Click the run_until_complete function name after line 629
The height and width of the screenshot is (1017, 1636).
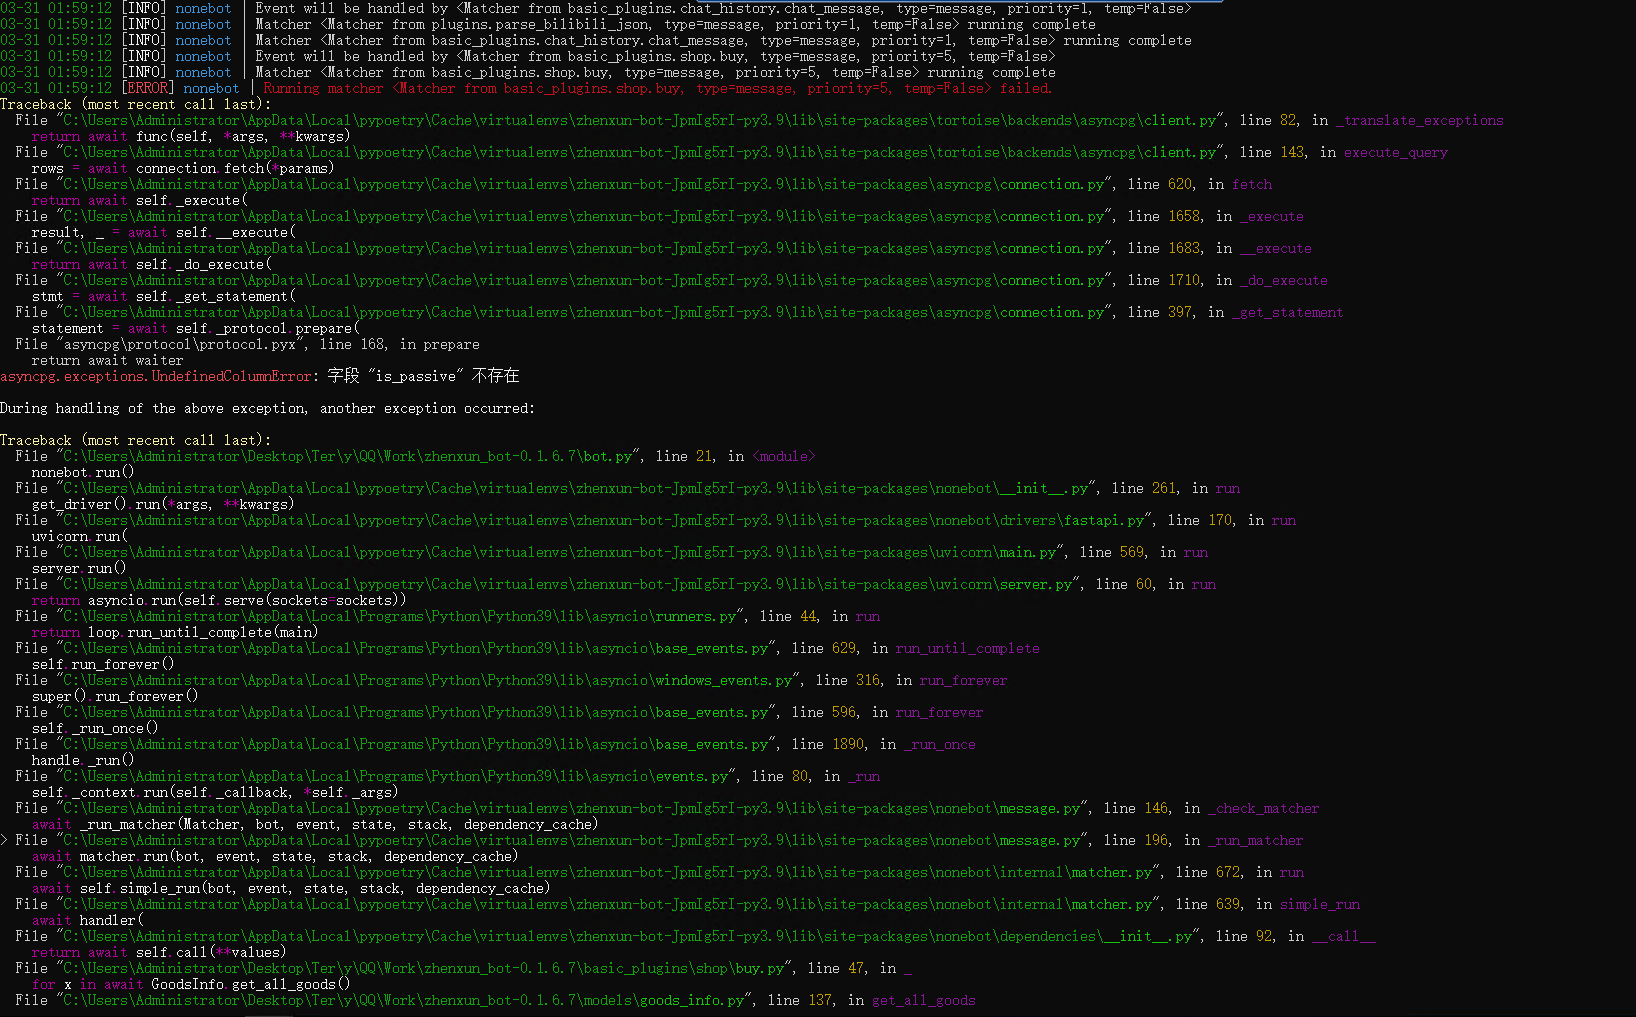click(968, 648)
